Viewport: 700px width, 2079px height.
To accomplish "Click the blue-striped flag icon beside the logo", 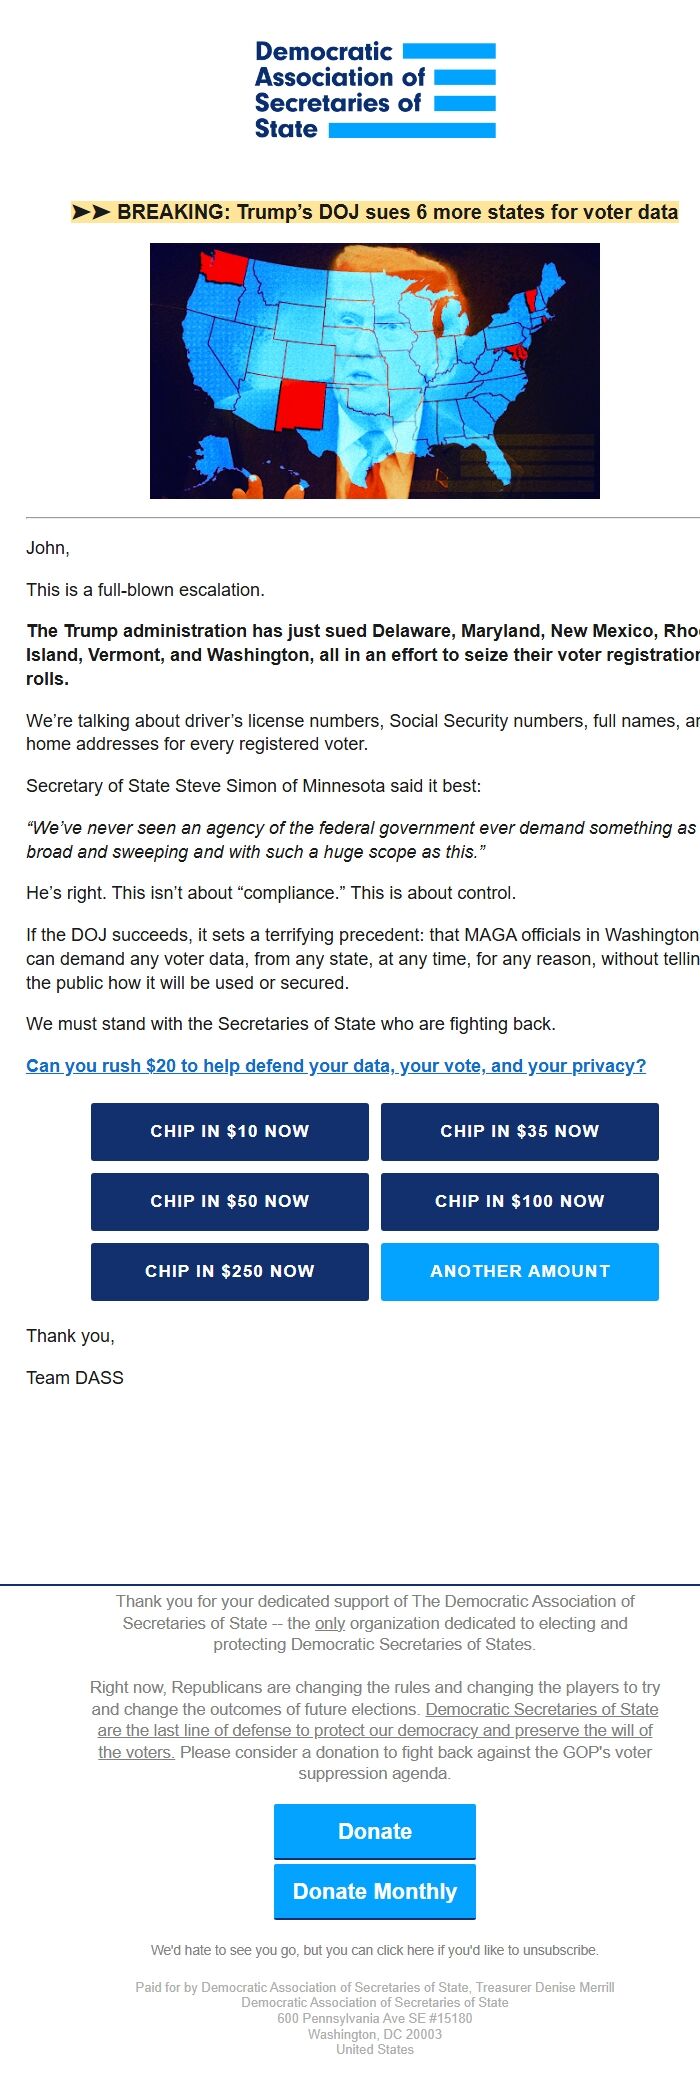I will coord(448,88).
